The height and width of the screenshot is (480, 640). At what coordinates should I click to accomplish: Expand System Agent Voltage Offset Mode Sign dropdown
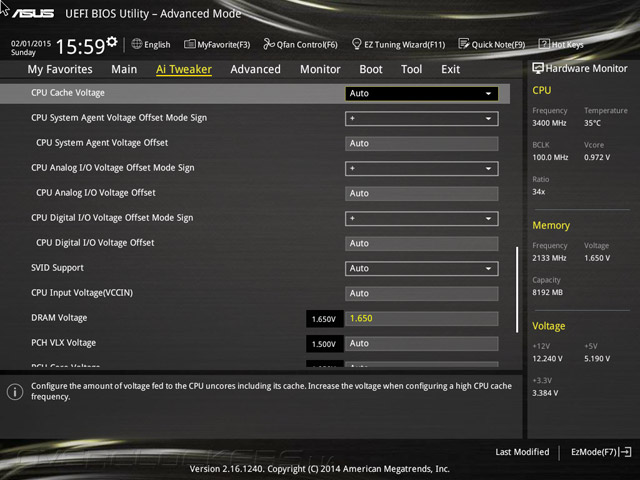[422, 118]
